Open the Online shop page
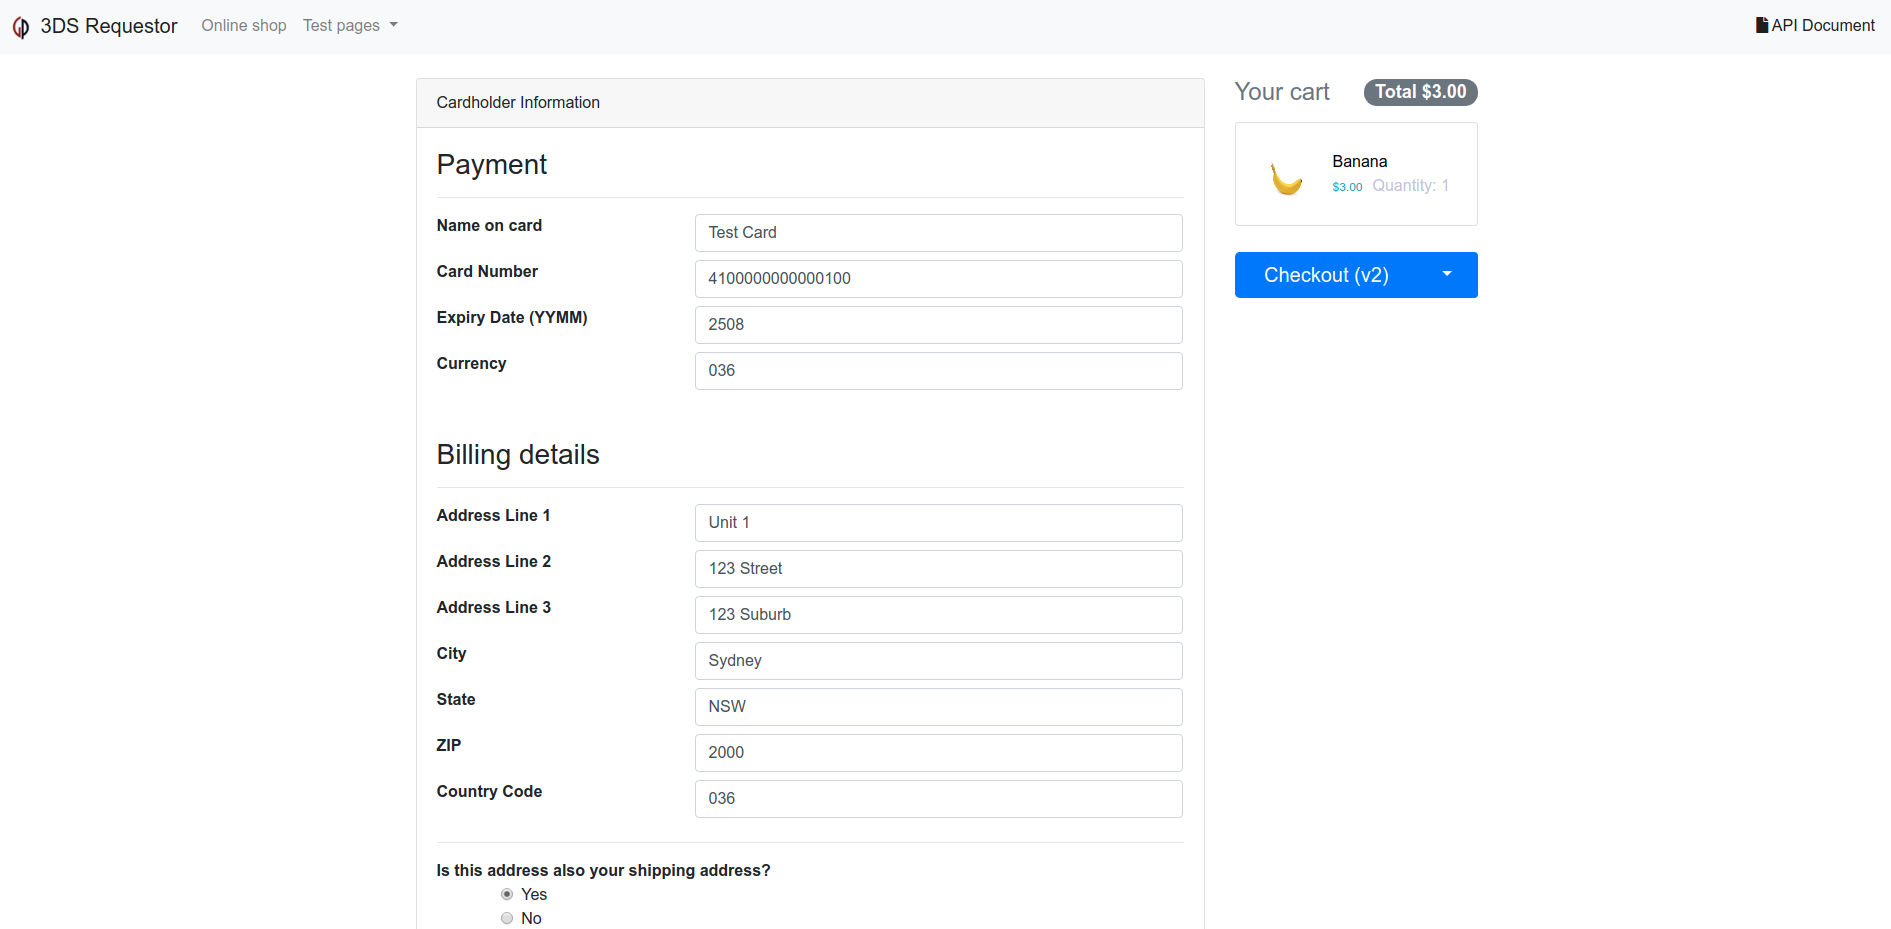The height and width of the screenshot is (929, 1891). click(243, 25)
